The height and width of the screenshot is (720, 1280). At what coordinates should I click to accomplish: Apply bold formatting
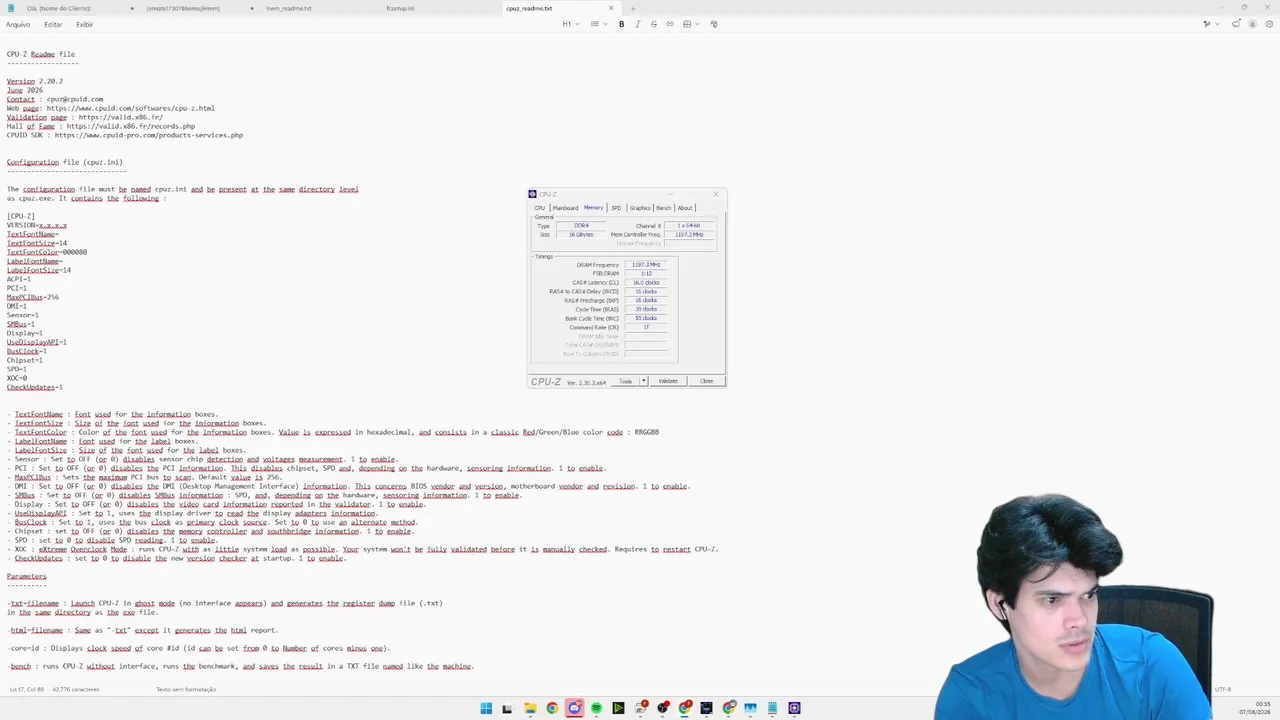coord(621,24)
